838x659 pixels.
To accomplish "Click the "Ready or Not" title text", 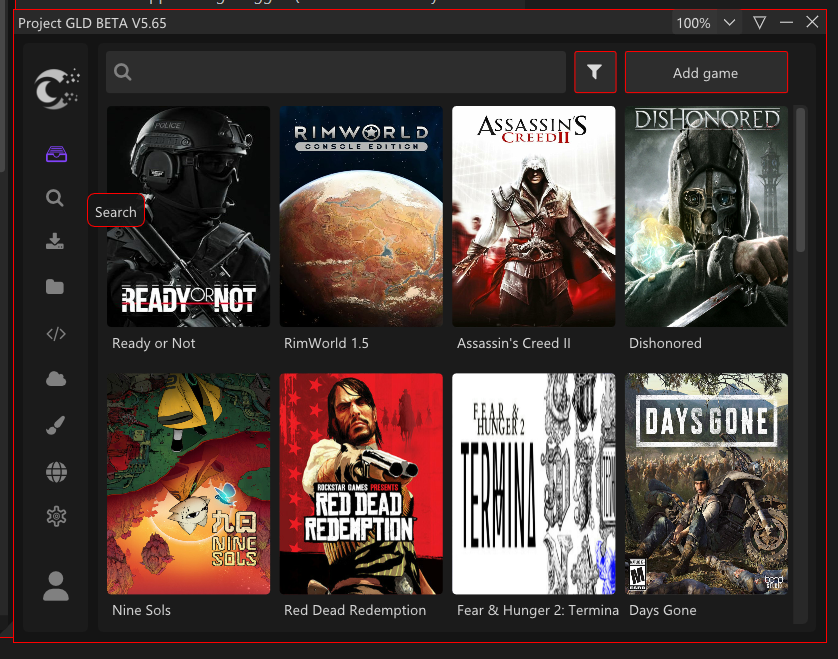I will [153, 343].
